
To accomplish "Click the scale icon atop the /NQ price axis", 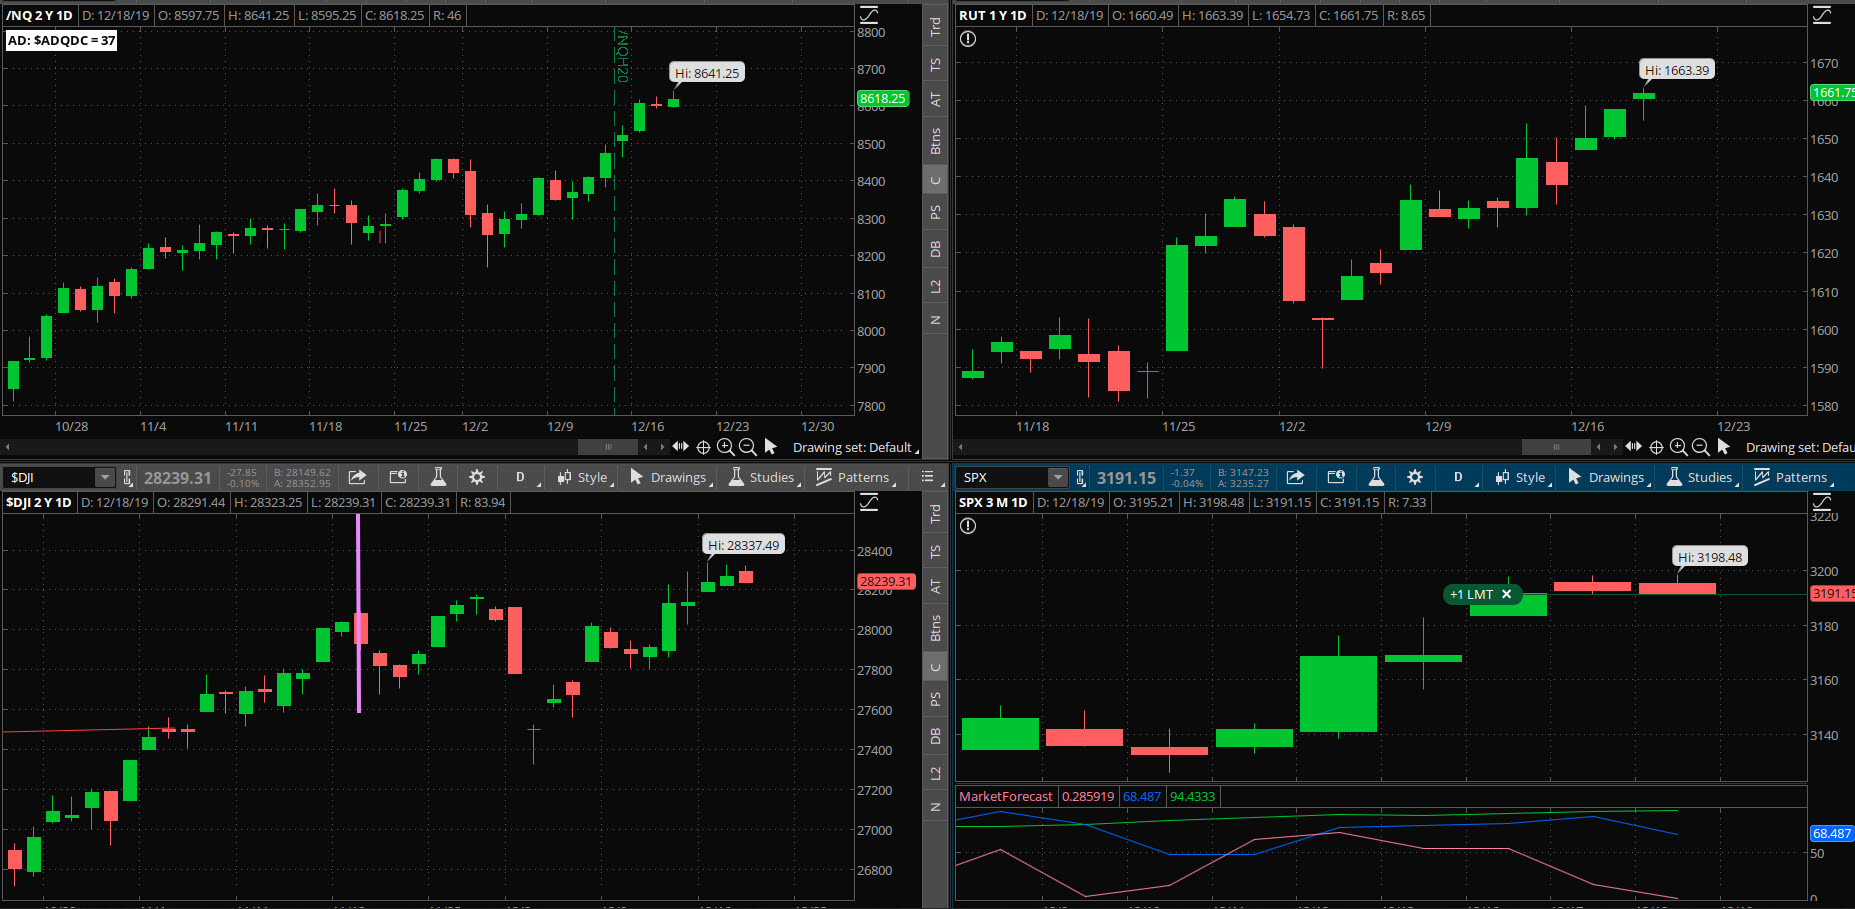I will [x=869, y=15].
